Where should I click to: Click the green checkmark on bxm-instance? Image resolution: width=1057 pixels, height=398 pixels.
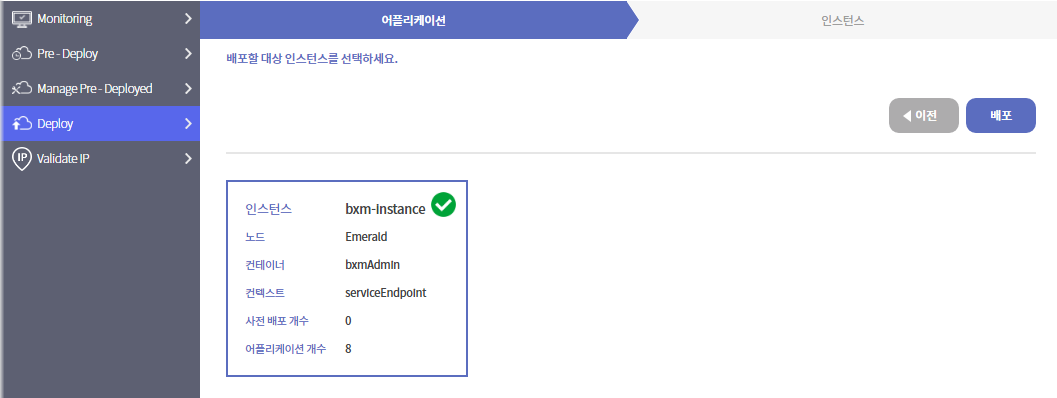click(444, 205)
